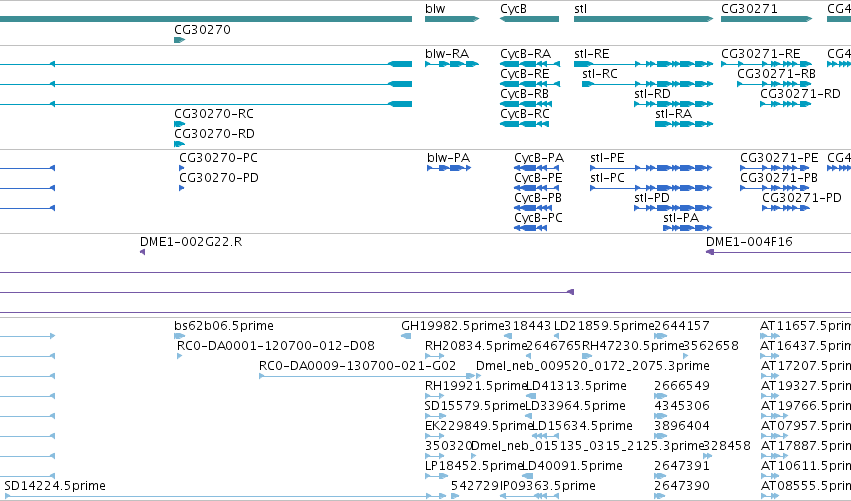The height and width of the screenshot is (501, 851).
Task: Select protein CG30270-PD
Action: (219, 178)
